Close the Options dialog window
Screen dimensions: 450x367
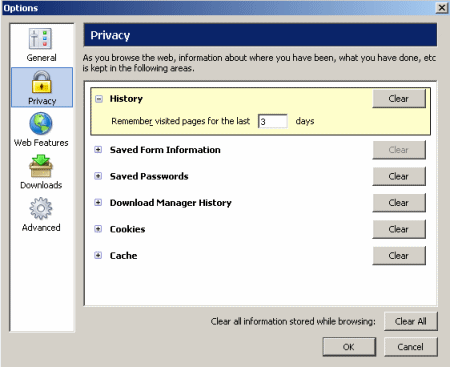point(442,8)
